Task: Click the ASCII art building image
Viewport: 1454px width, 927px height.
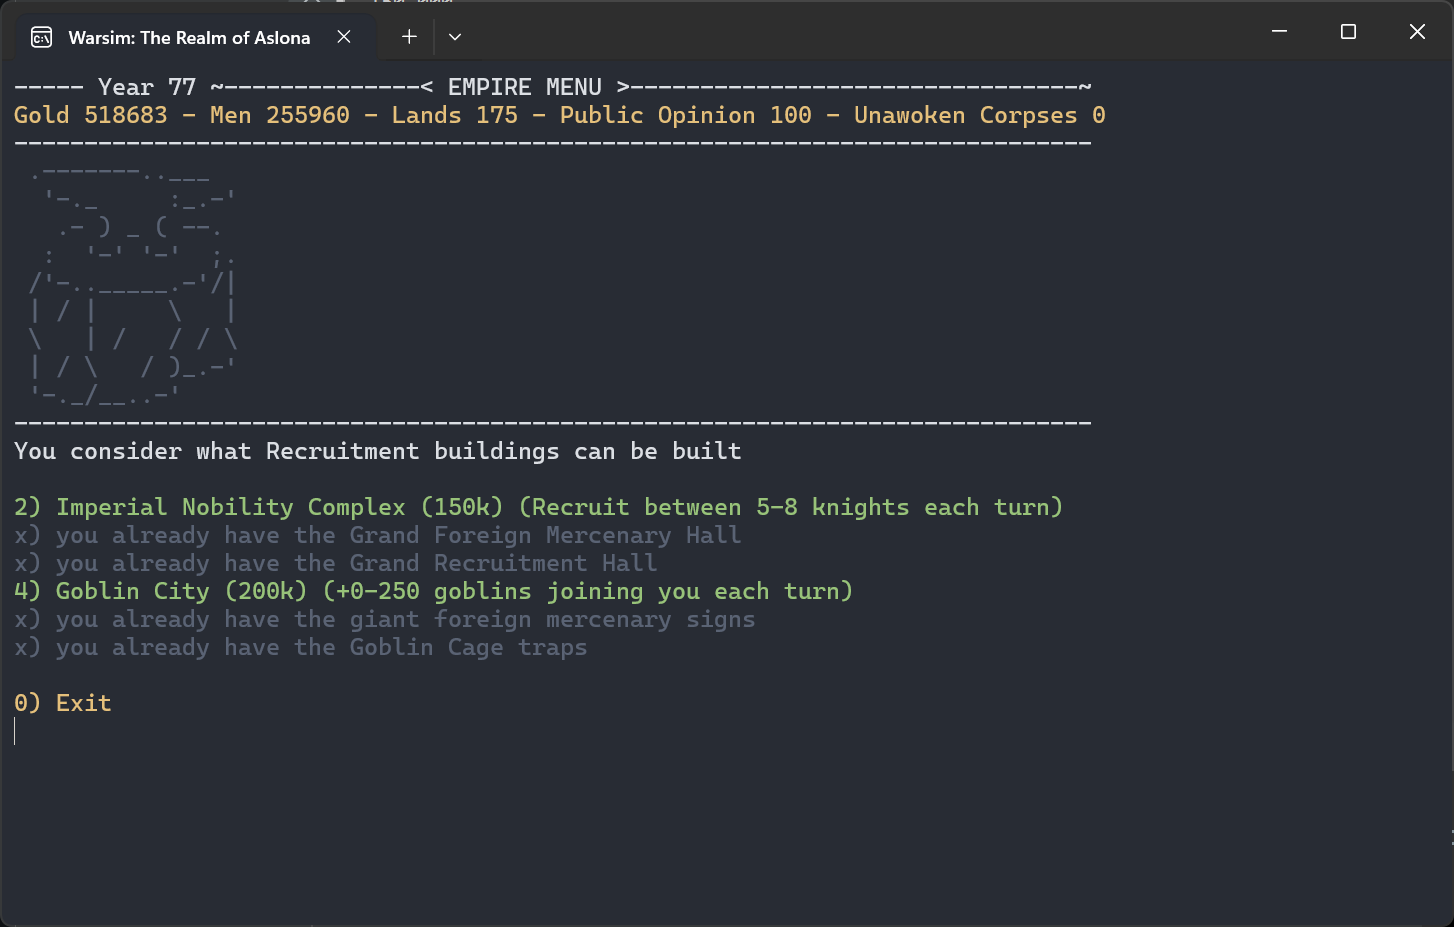Action: click(133, 284)
